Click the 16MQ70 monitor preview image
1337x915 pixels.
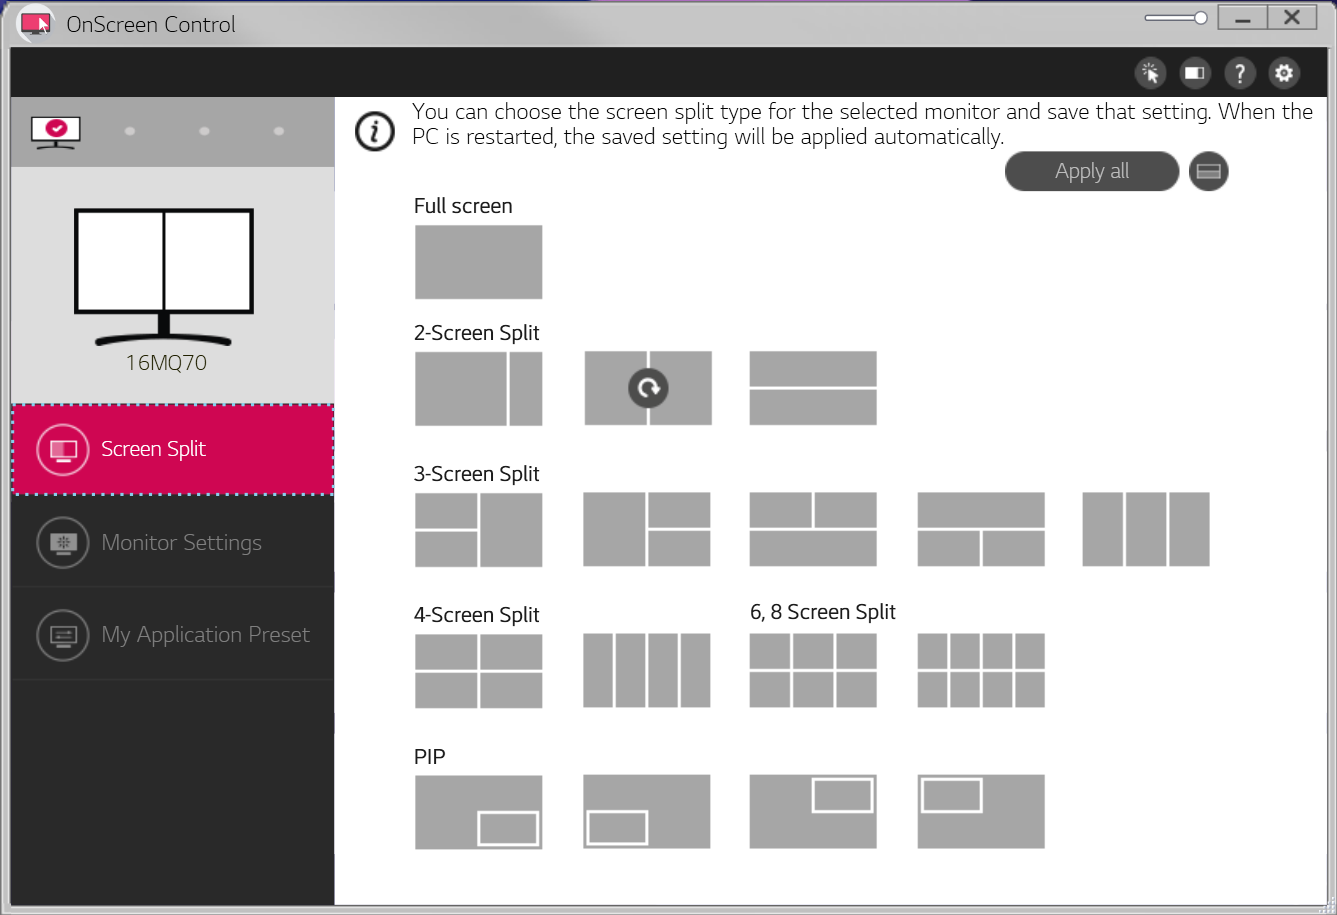[164, 277]
